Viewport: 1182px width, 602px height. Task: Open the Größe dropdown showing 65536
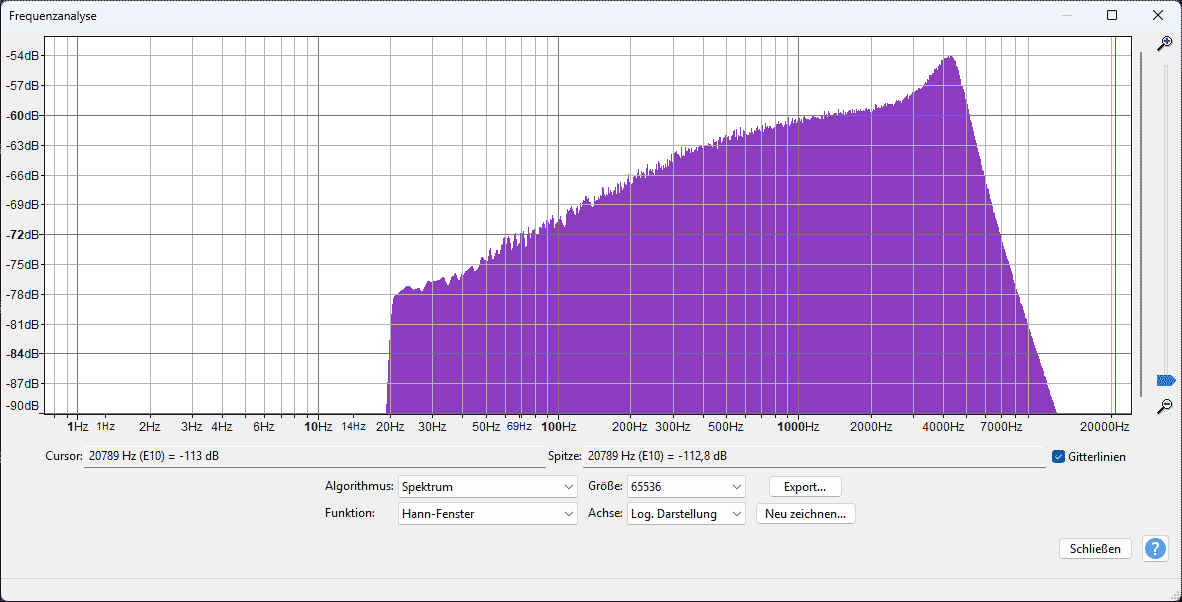[x=686, y=487]
